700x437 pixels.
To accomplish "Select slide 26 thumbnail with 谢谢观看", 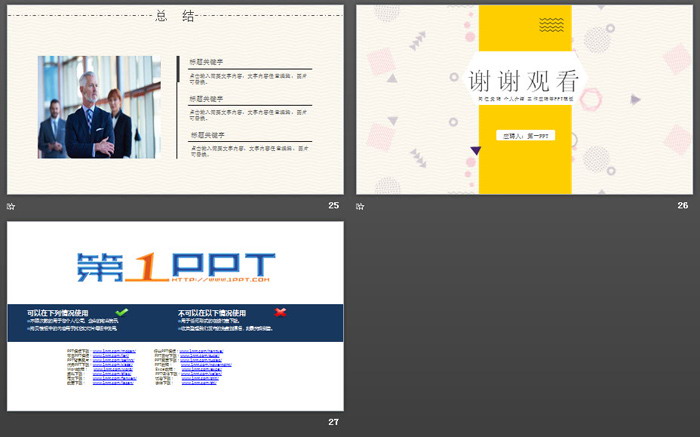I will (x=525, y=100).
